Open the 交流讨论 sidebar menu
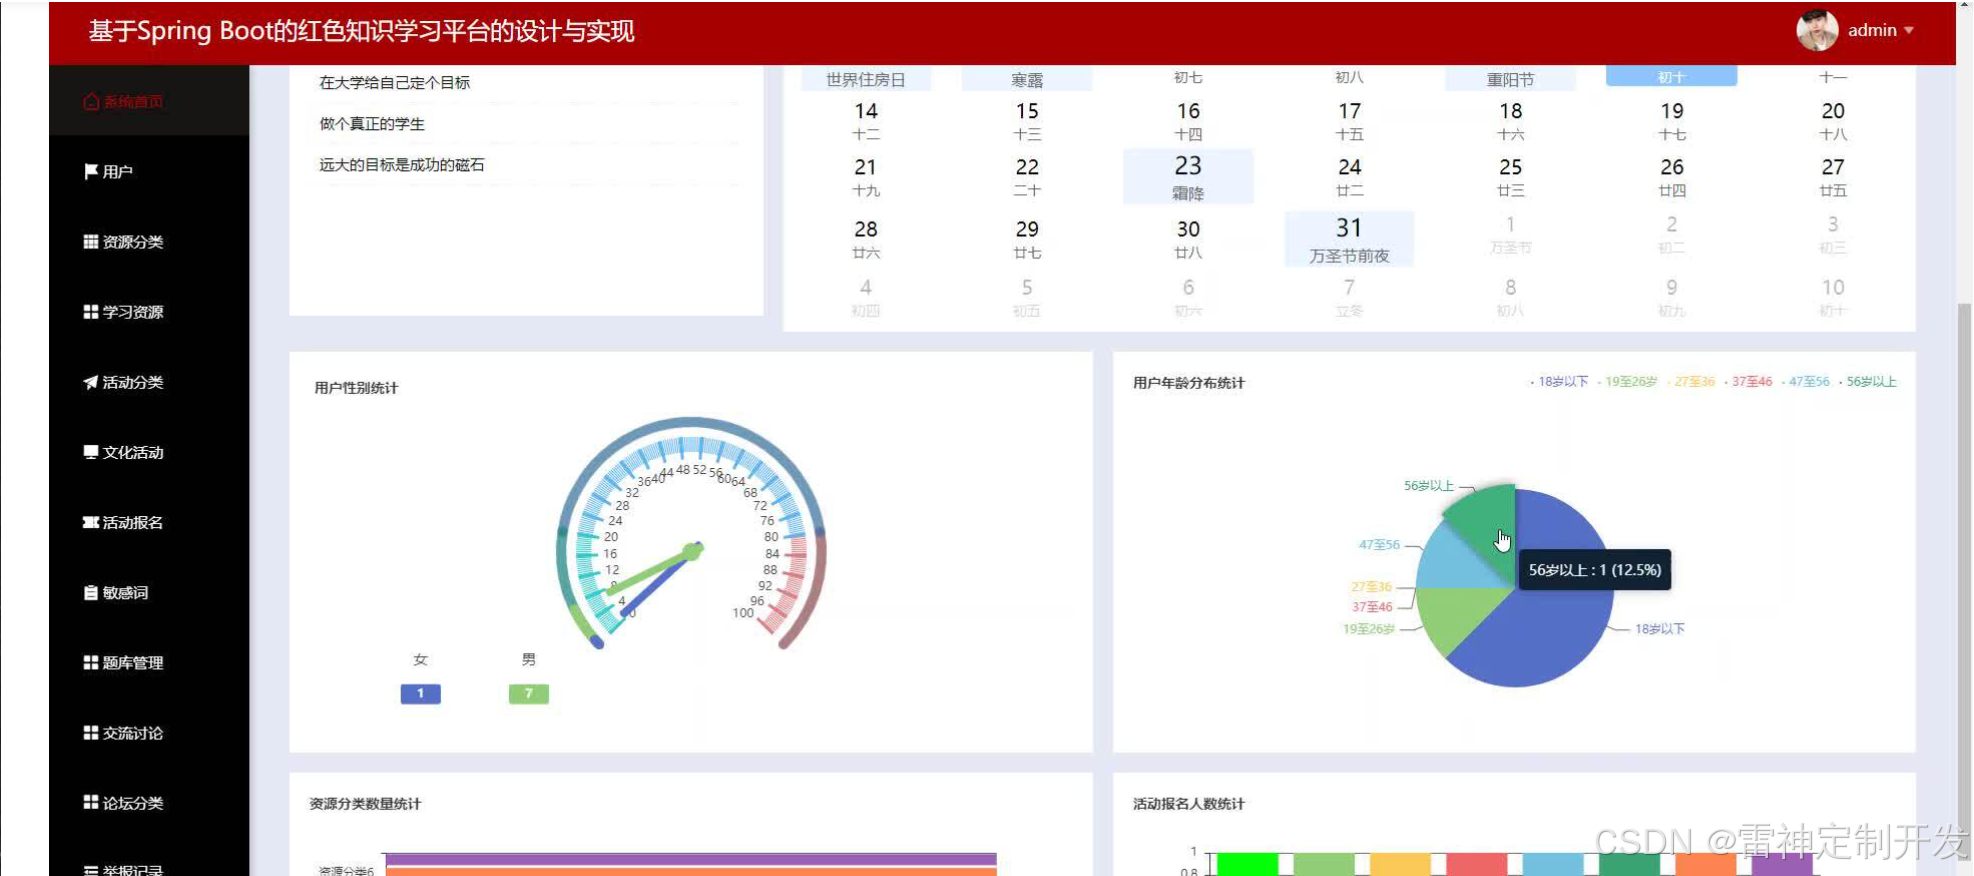Image resolution: width=1974 pixels, height=876 pixels. point(149,732)
